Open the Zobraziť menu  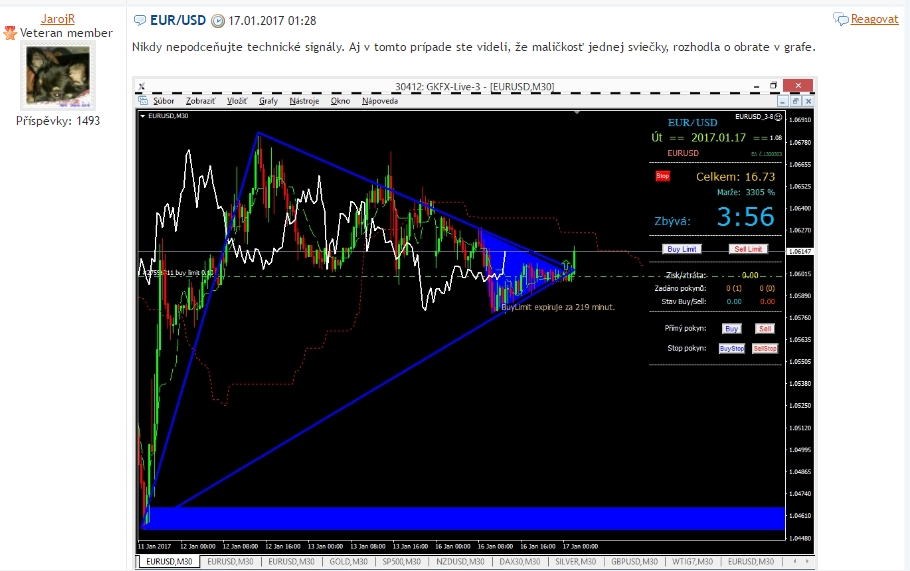(201, 101)
